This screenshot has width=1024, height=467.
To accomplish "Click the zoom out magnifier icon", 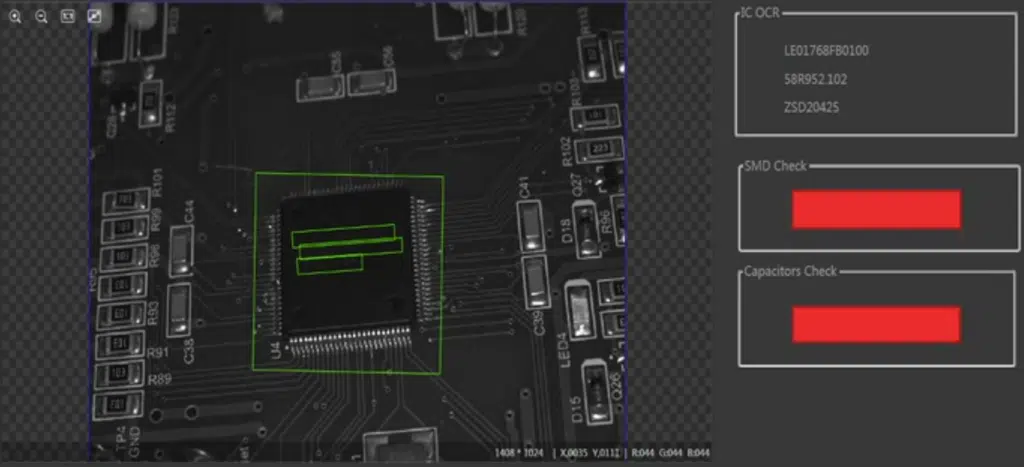I will [41, 16].
